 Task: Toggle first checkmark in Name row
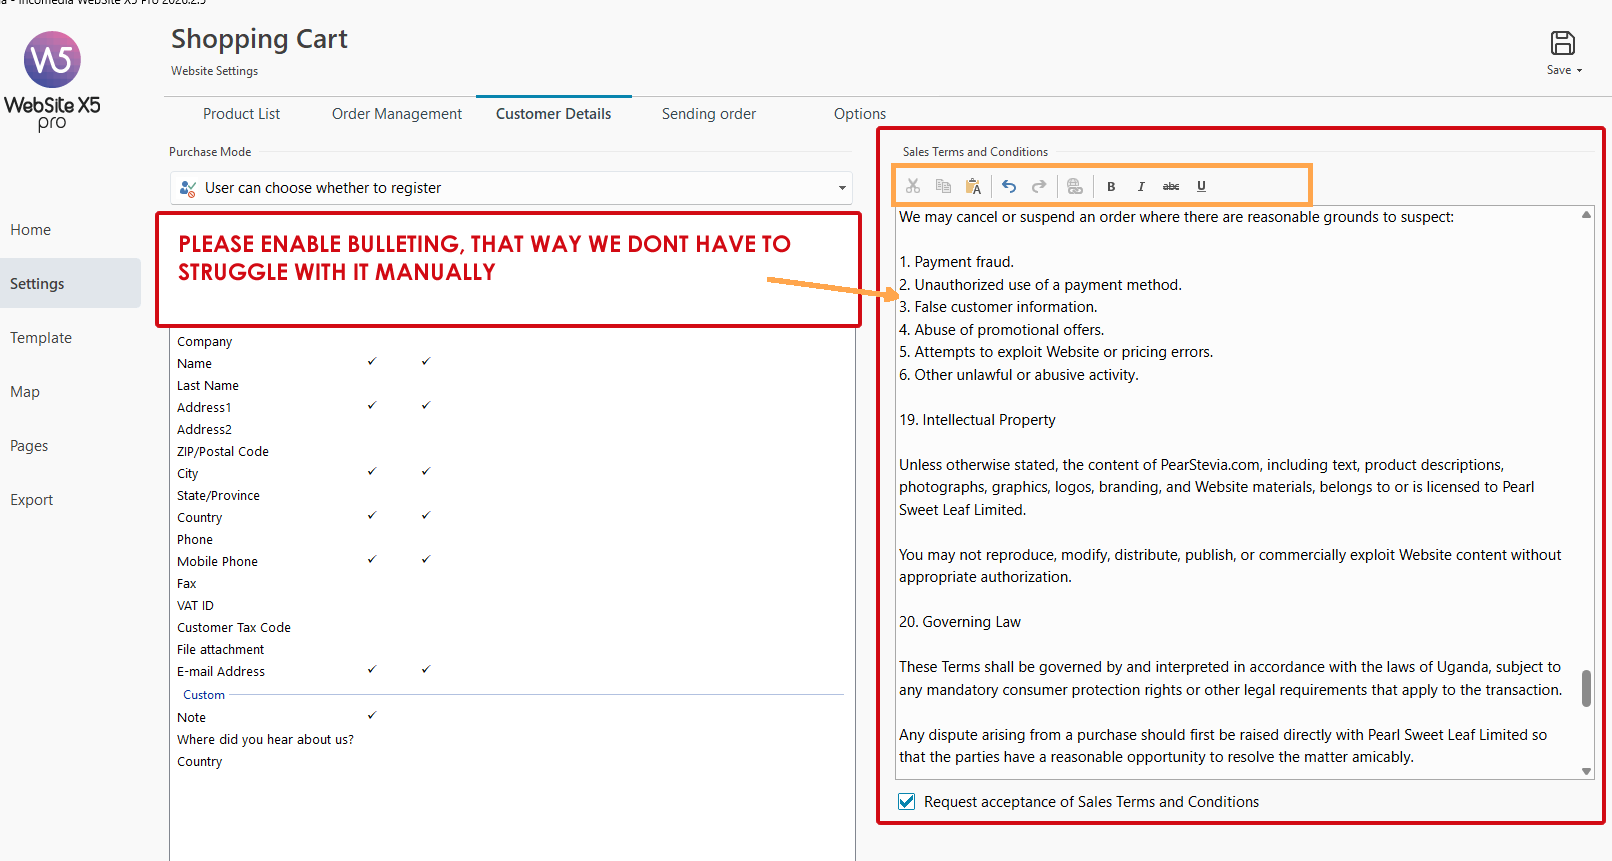pyautogui.click(x=372, y=362)
